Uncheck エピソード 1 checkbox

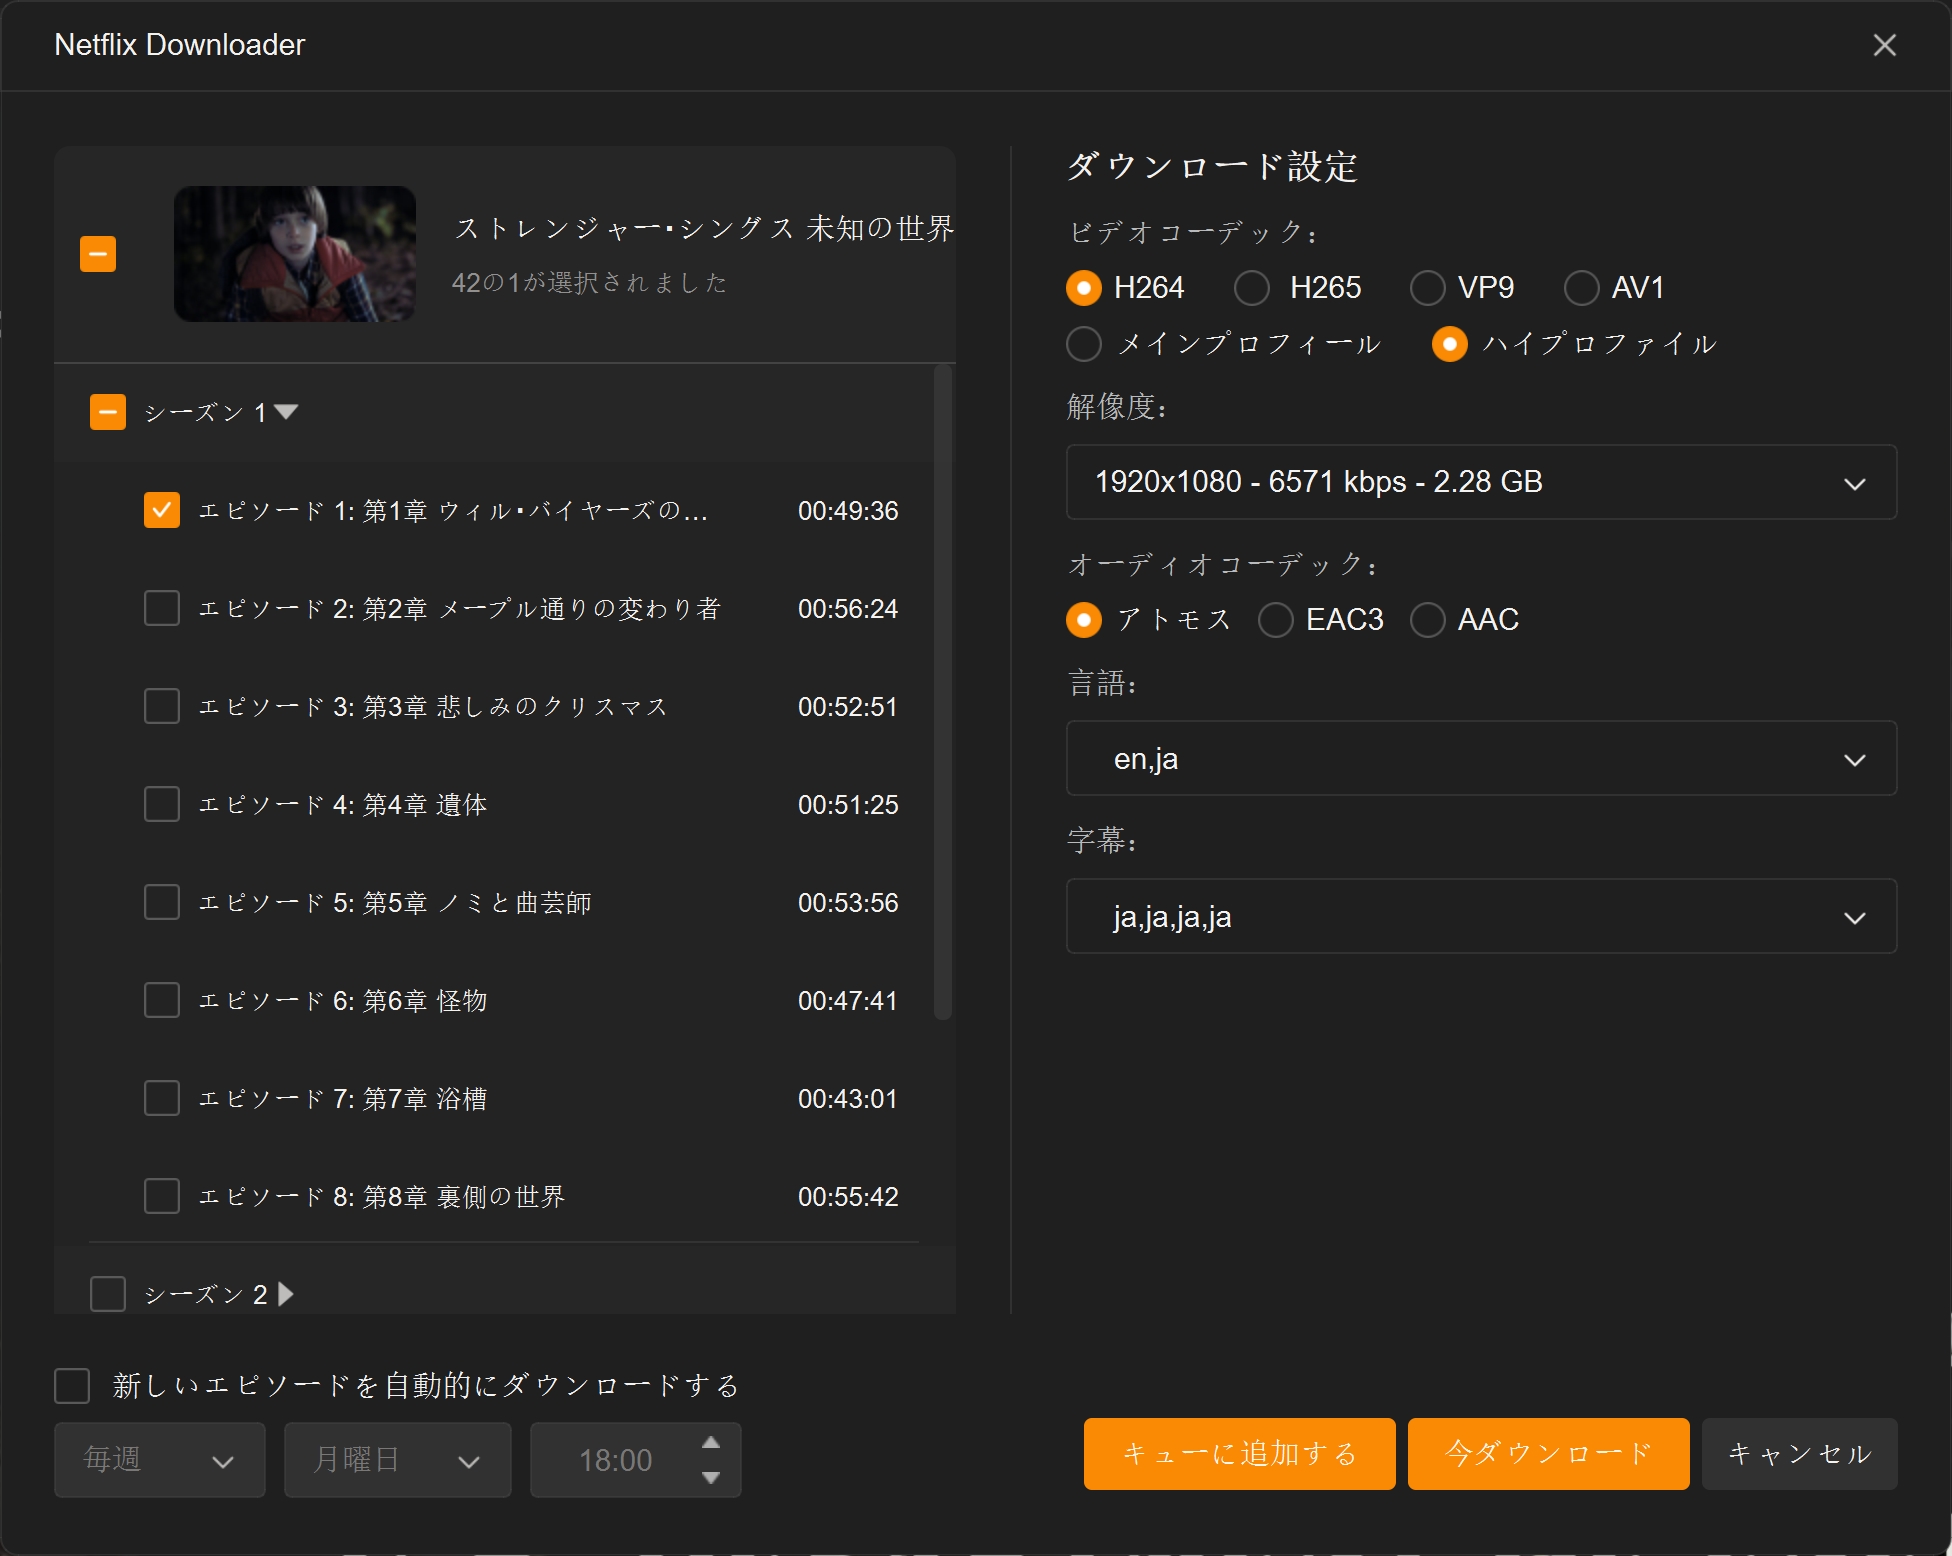pyautogui.click(x=162, y=510)
